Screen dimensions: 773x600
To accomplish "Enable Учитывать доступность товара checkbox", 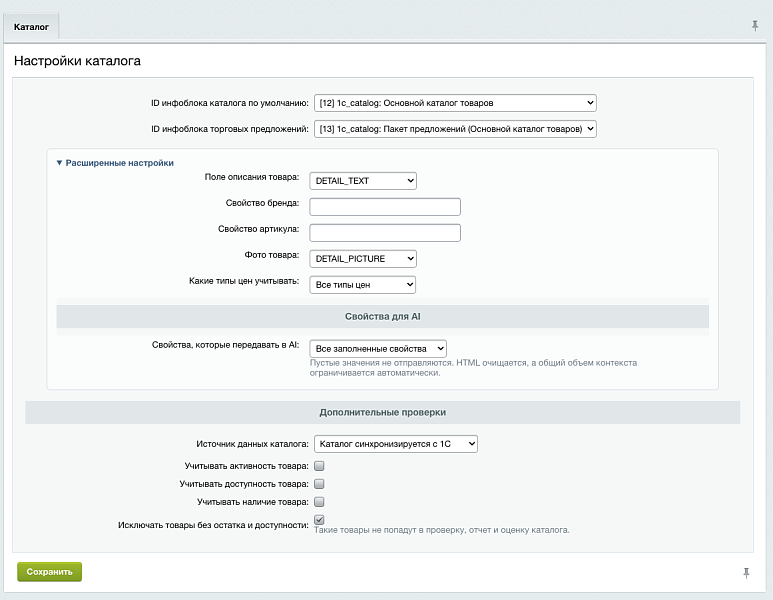I will point(319,484).
